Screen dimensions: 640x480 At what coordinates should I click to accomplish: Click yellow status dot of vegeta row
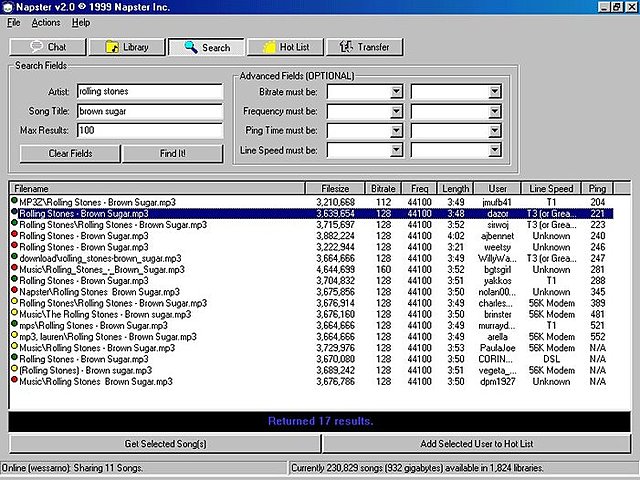[14, 369]
